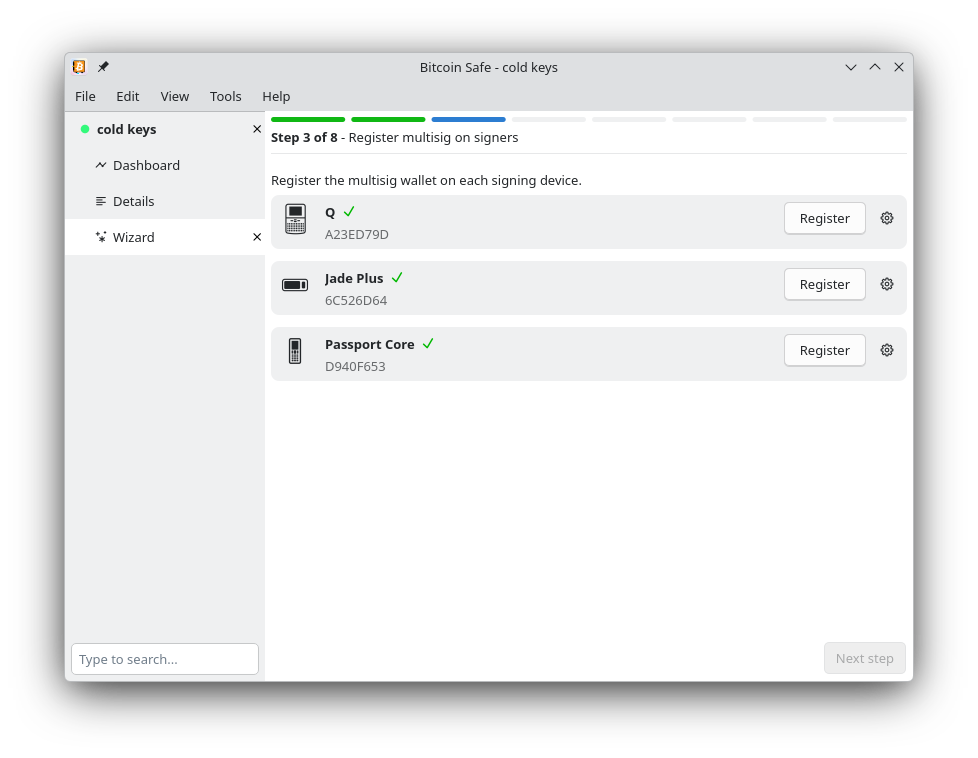Register multisig on Passport Core
The height and width of the screenshot is (758, 978).
(824, 351)
